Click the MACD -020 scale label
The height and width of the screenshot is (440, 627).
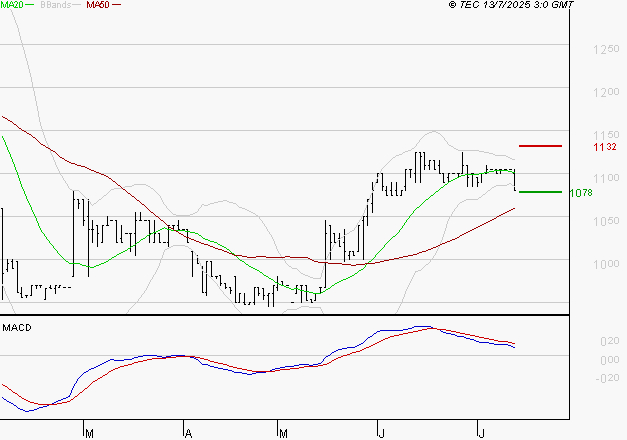(x=607, y=377)
